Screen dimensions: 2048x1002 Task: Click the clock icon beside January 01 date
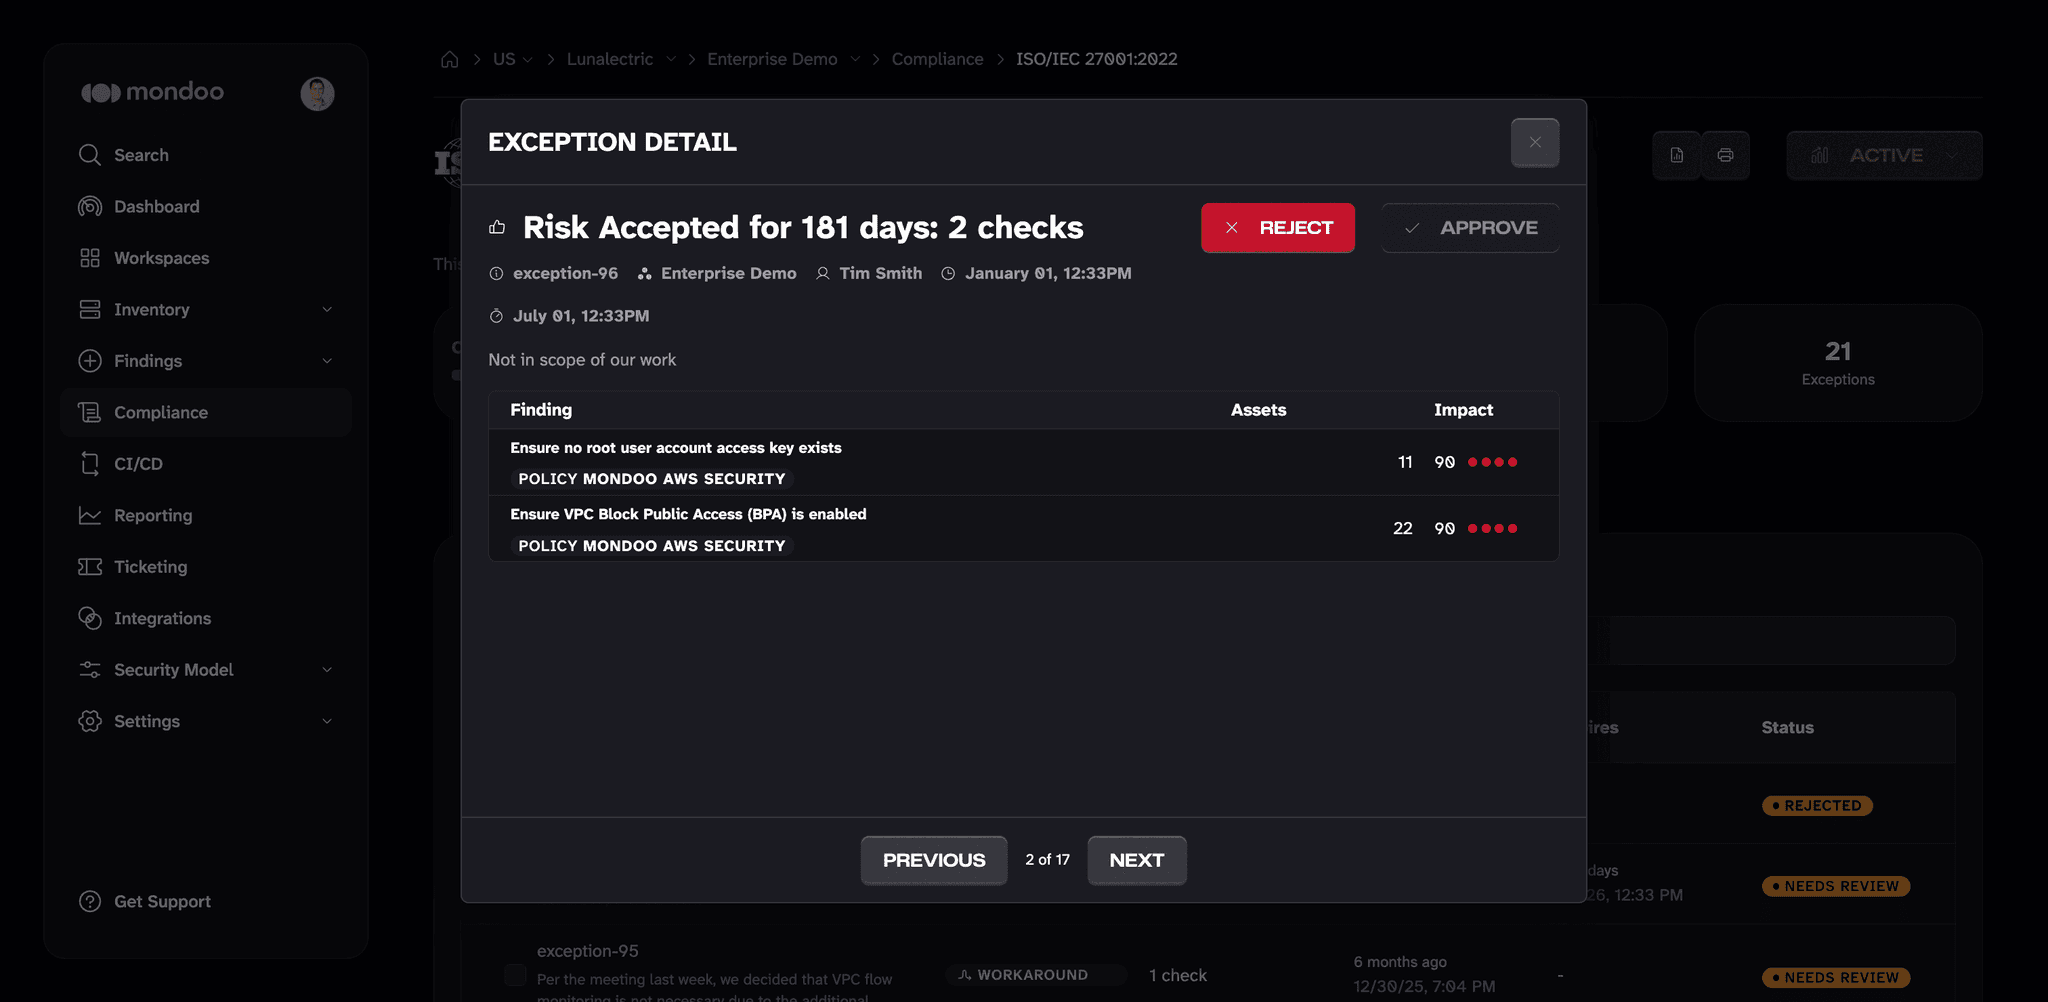pos(948,273)
